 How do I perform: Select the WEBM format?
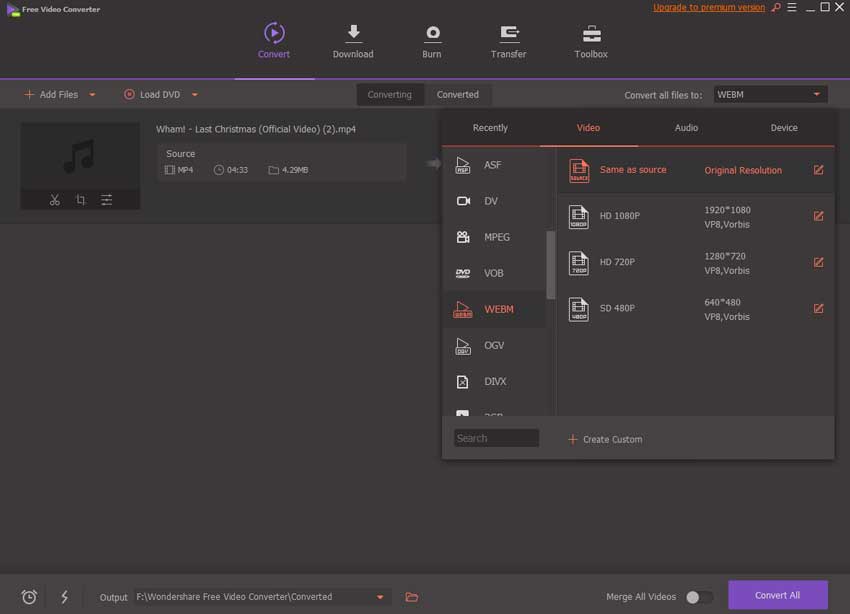pos(495,309)
